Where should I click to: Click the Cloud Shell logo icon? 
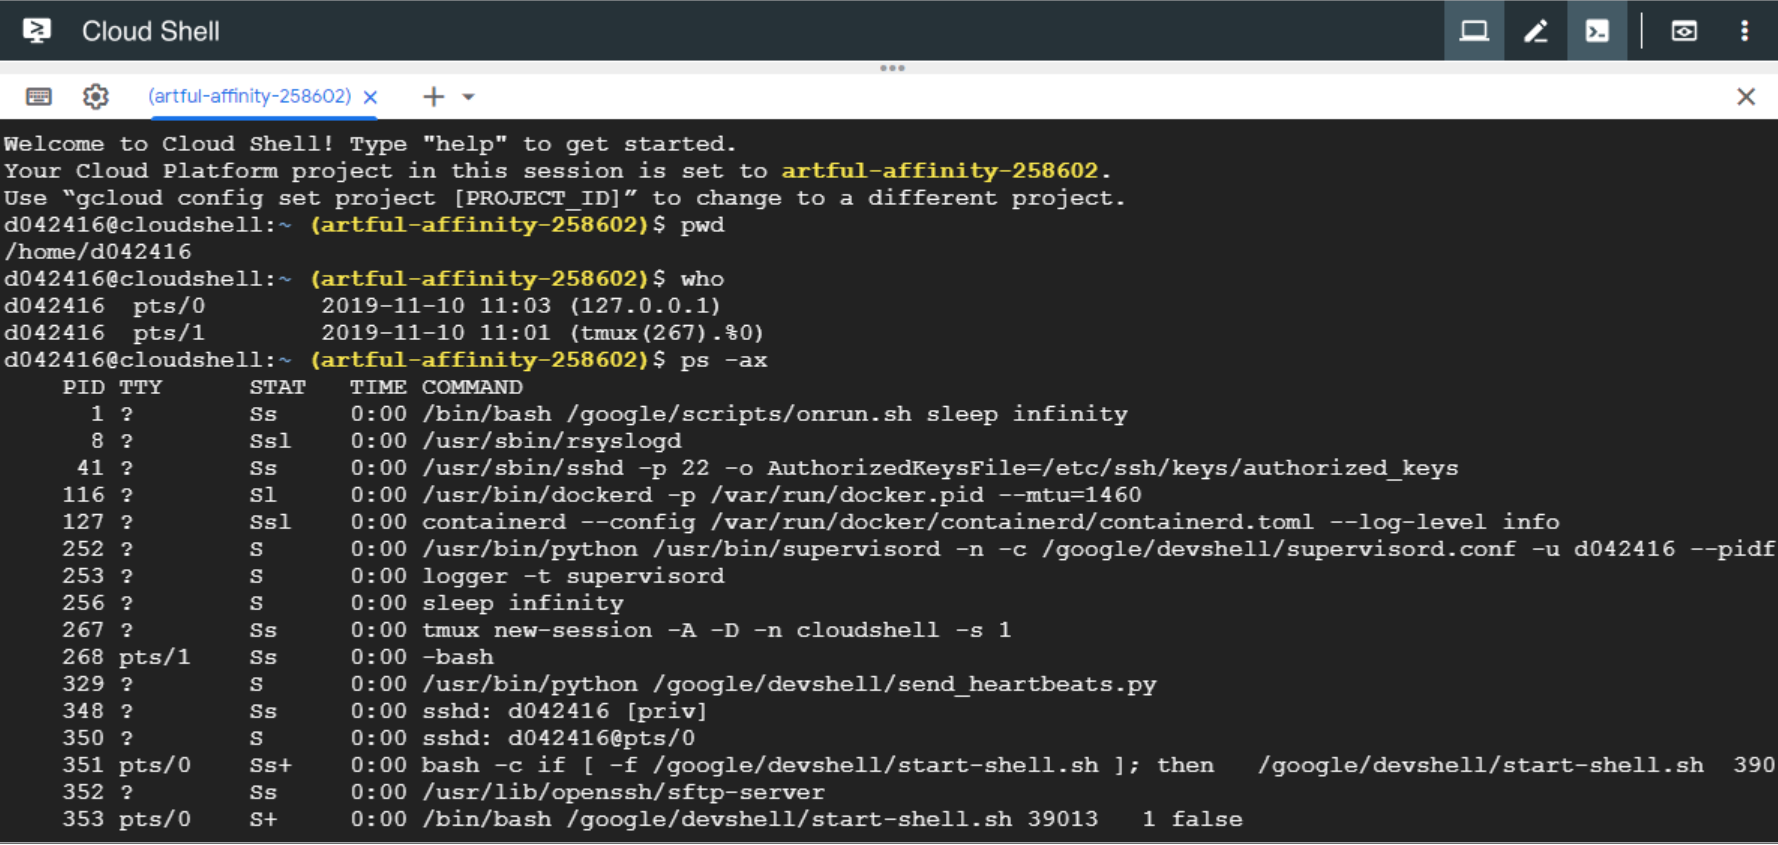[x=37, y=31]
